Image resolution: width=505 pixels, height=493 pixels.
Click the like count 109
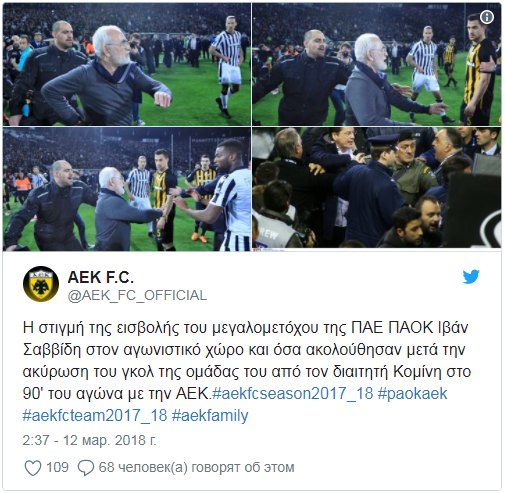[57, 467]
